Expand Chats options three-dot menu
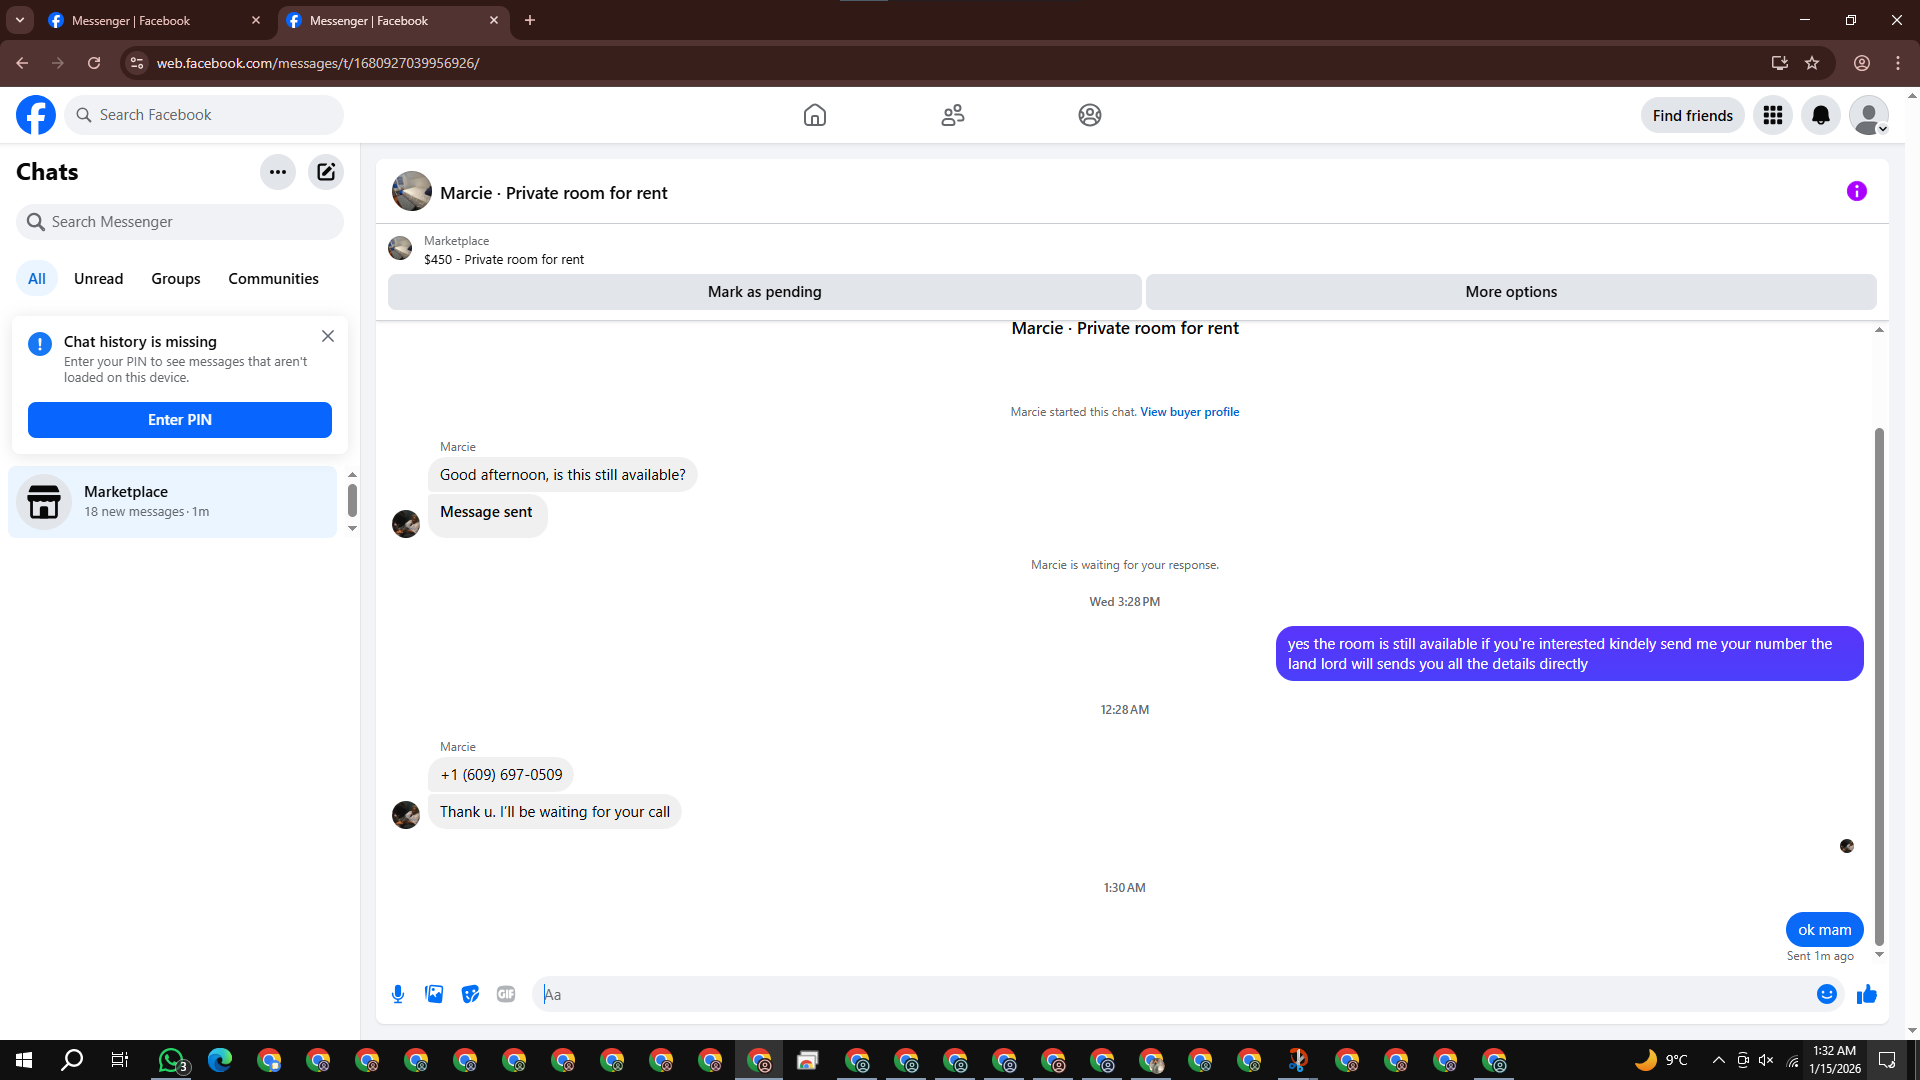Image resolution: width=1920 pixels, height=1080 pixels. 278,172
